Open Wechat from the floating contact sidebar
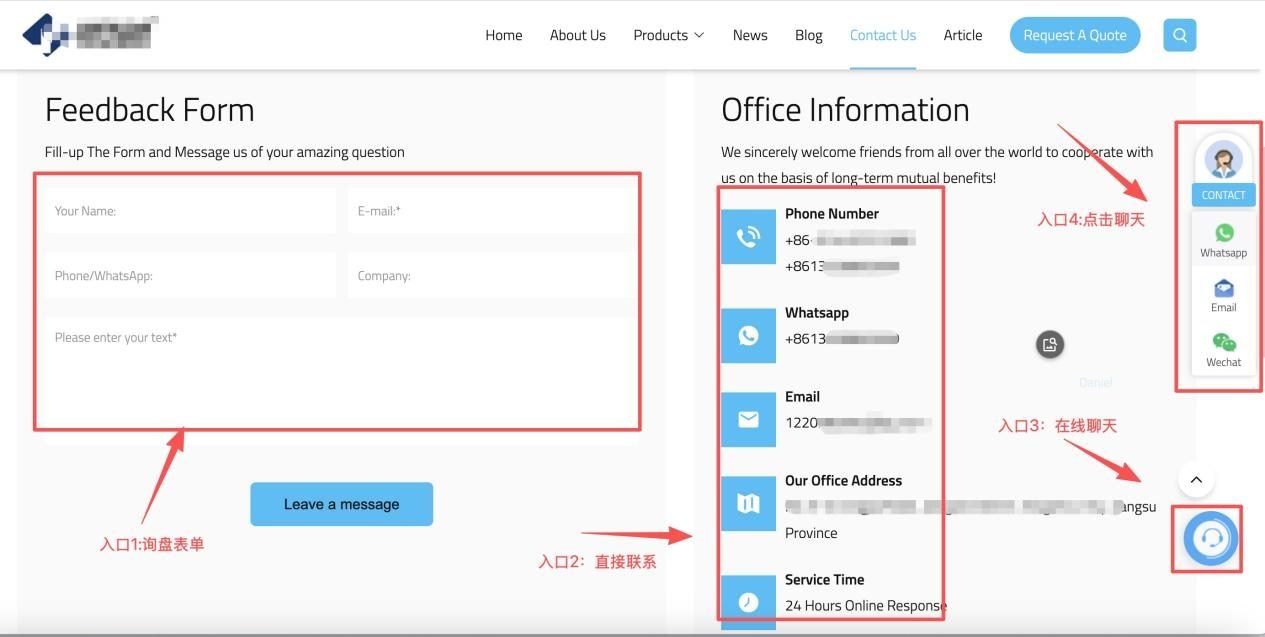1265x637 pixels. (1224, 351)
